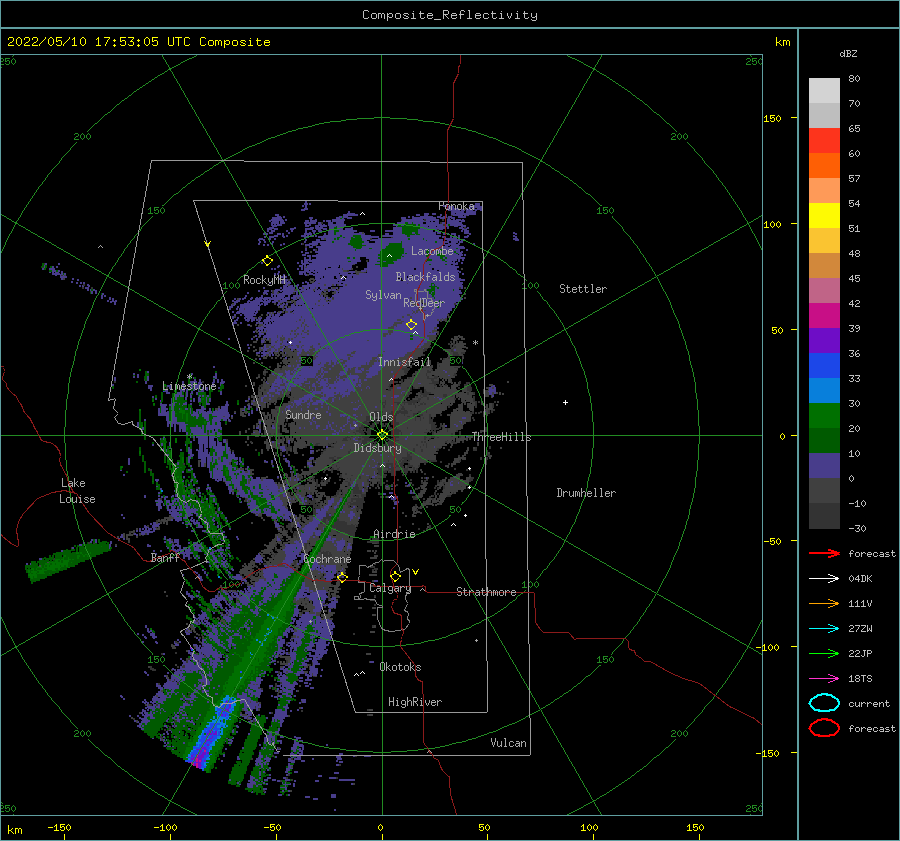The width and height of the screenshot is (900, 841).
Task: Click the Sylvan label
Action: pos(383,295)
